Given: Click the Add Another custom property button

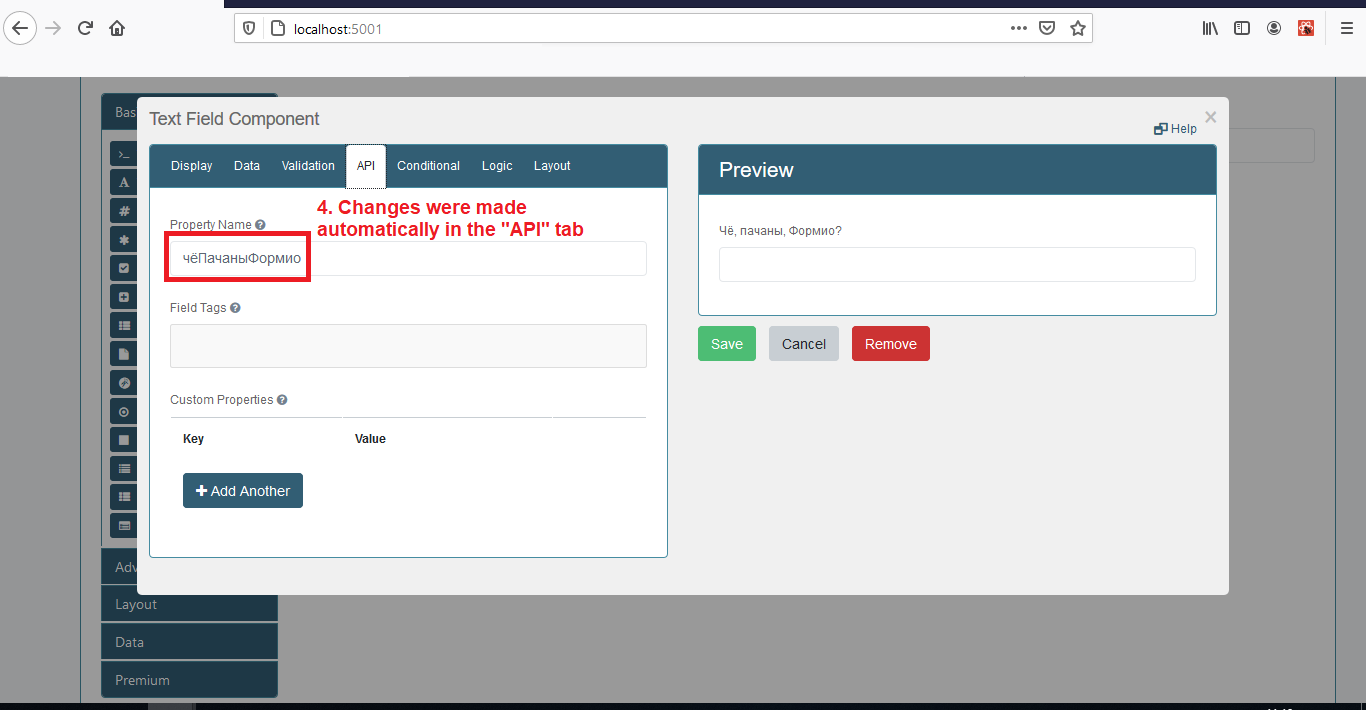Looking at the screenshot, I should click(242, 490).
